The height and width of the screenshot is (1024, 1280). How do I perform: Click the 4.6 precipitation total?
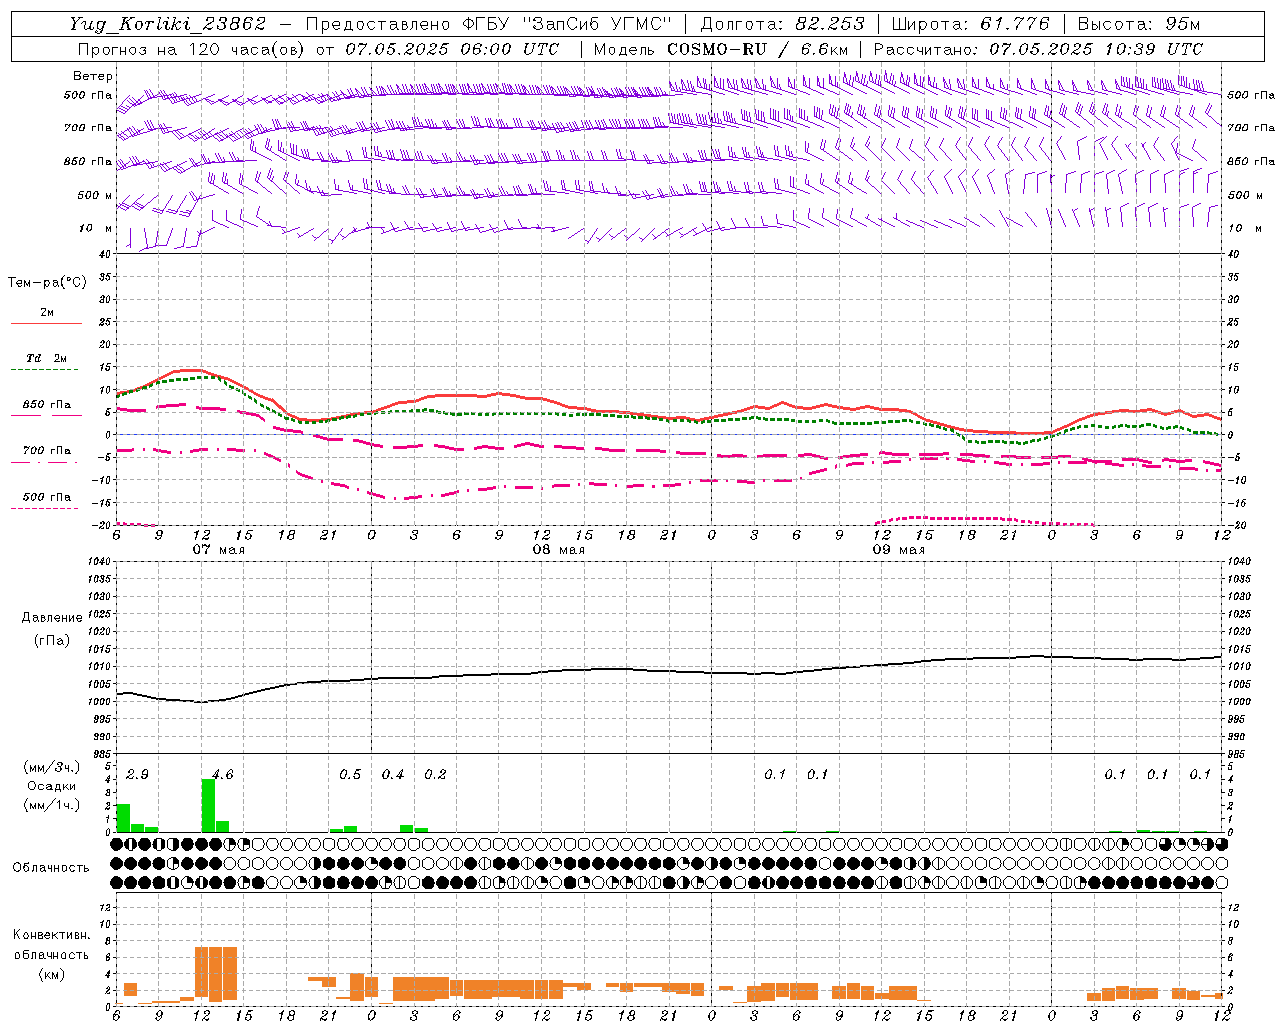[222, 775]
